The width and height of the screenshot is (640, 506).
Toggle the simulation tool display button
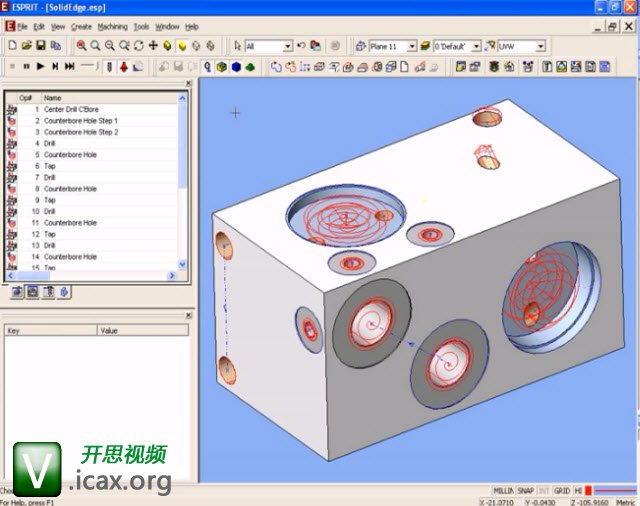109,67
